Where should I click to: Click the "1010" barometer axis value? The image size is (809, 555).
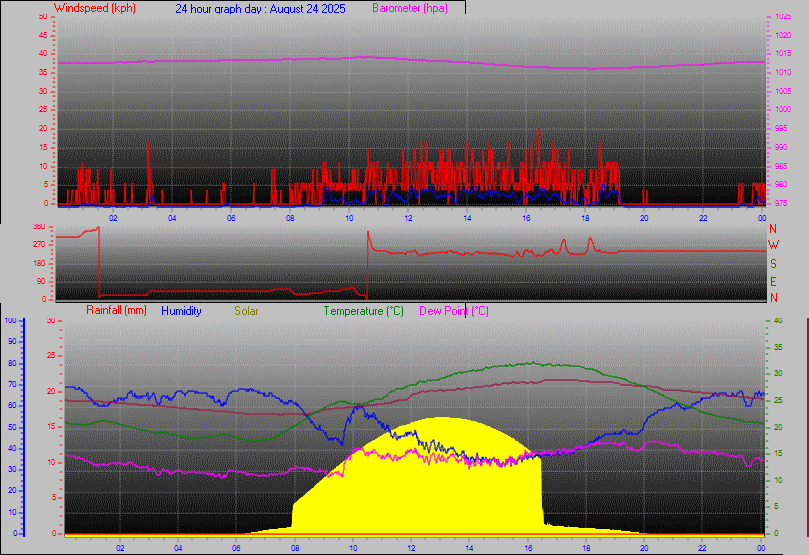click(x=783, y=73)
